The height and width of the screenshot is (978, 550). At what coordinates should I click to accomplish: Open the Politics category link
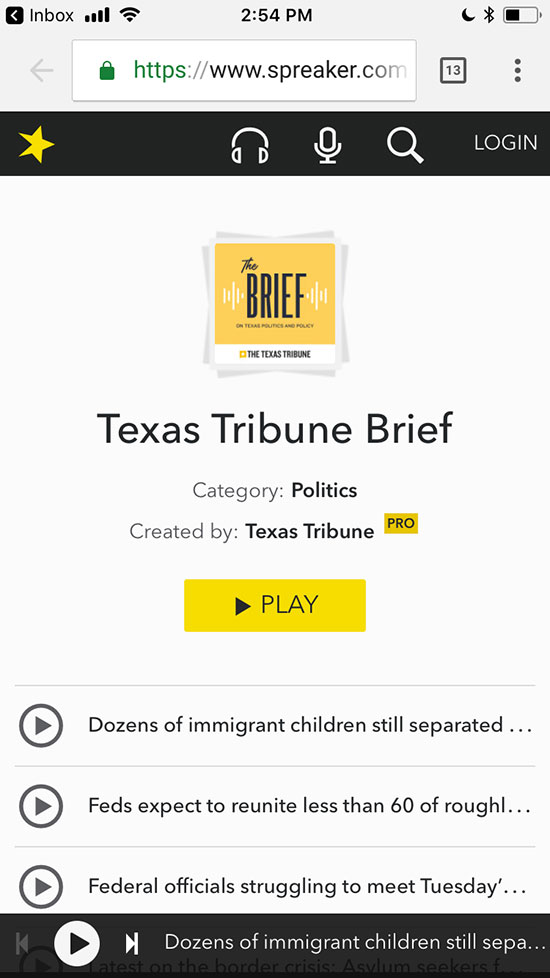tap(324, 490)
